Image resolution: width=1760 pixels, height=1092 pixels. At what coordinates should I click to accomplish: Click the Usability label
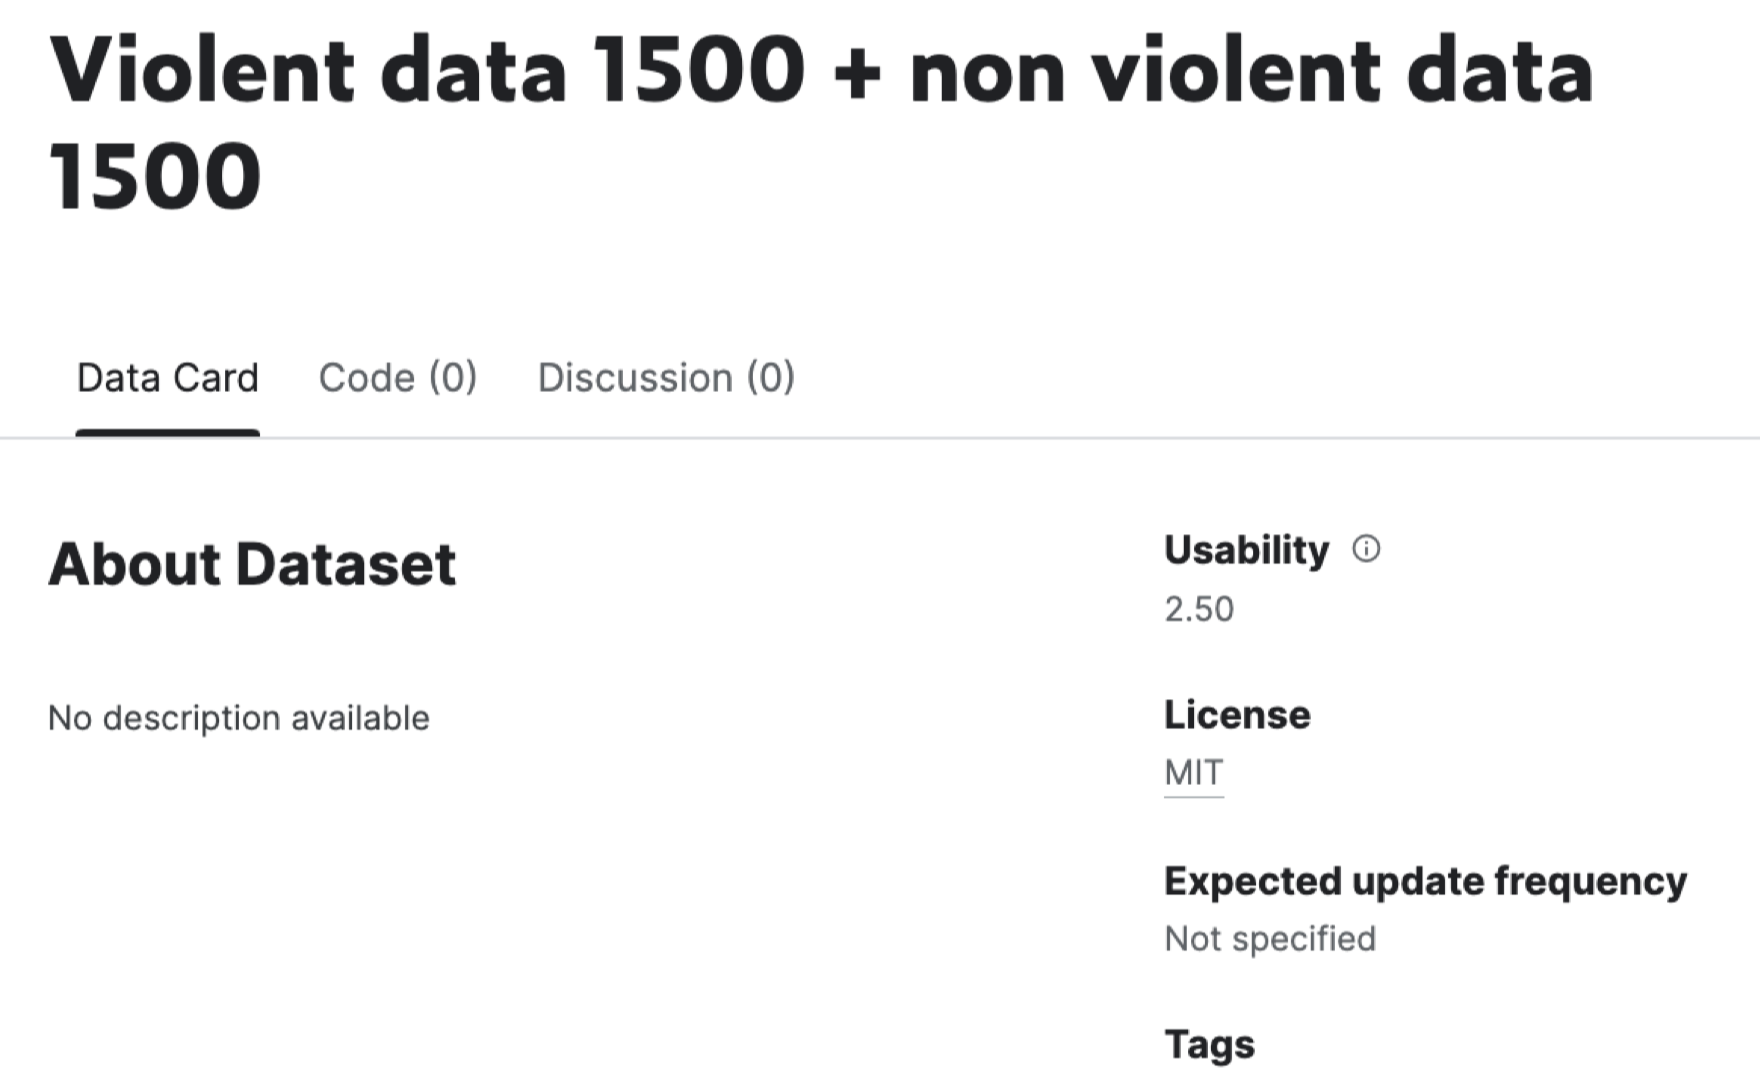coord(1247,550)
